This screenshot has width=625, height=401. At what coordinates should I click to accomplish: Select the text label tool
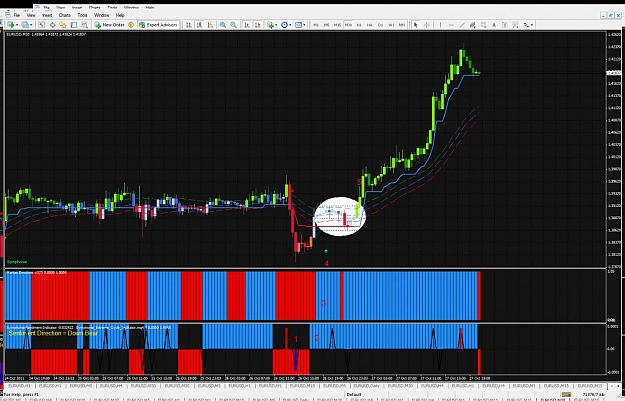coord(505,25)
